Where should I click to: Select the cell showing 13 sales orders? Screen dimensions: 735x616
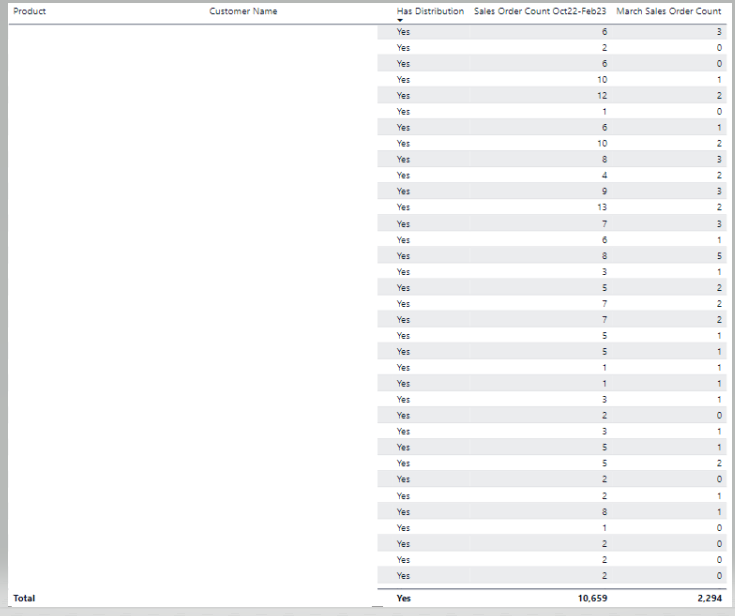click(x=602, y=207)
